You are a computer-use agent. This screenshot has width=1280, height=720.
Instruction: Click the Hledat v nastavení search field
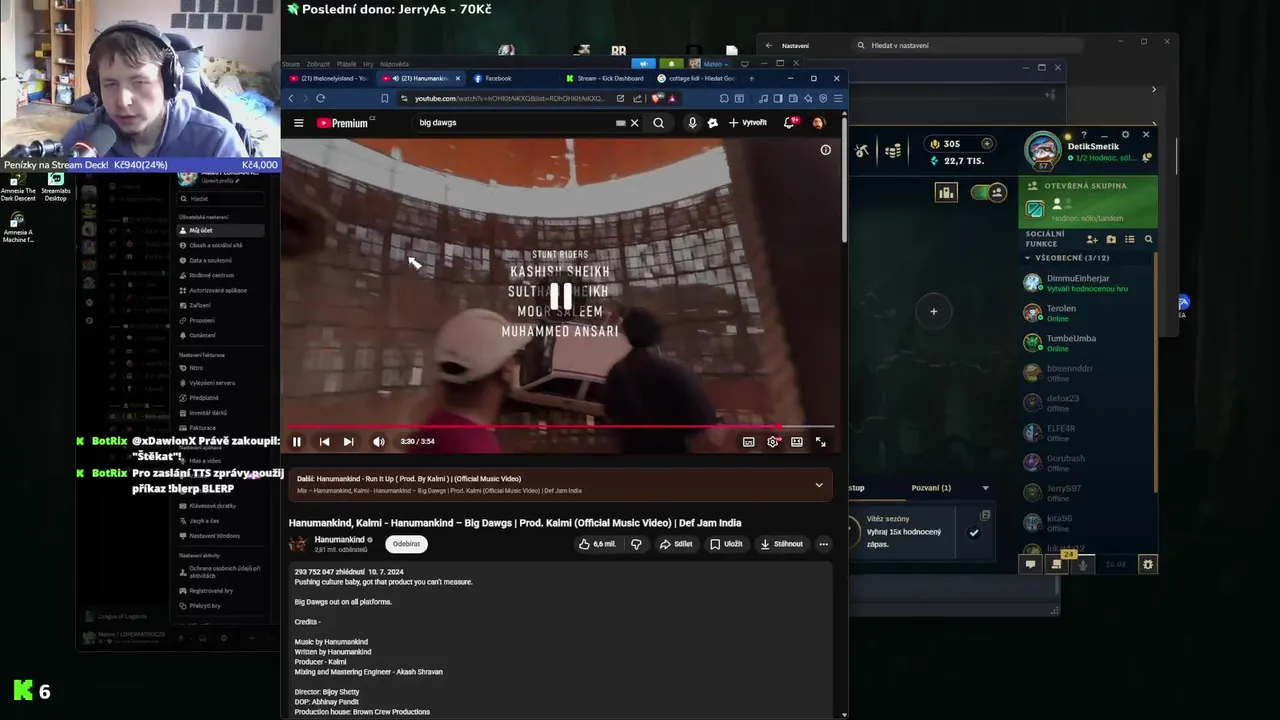point(968,45)
